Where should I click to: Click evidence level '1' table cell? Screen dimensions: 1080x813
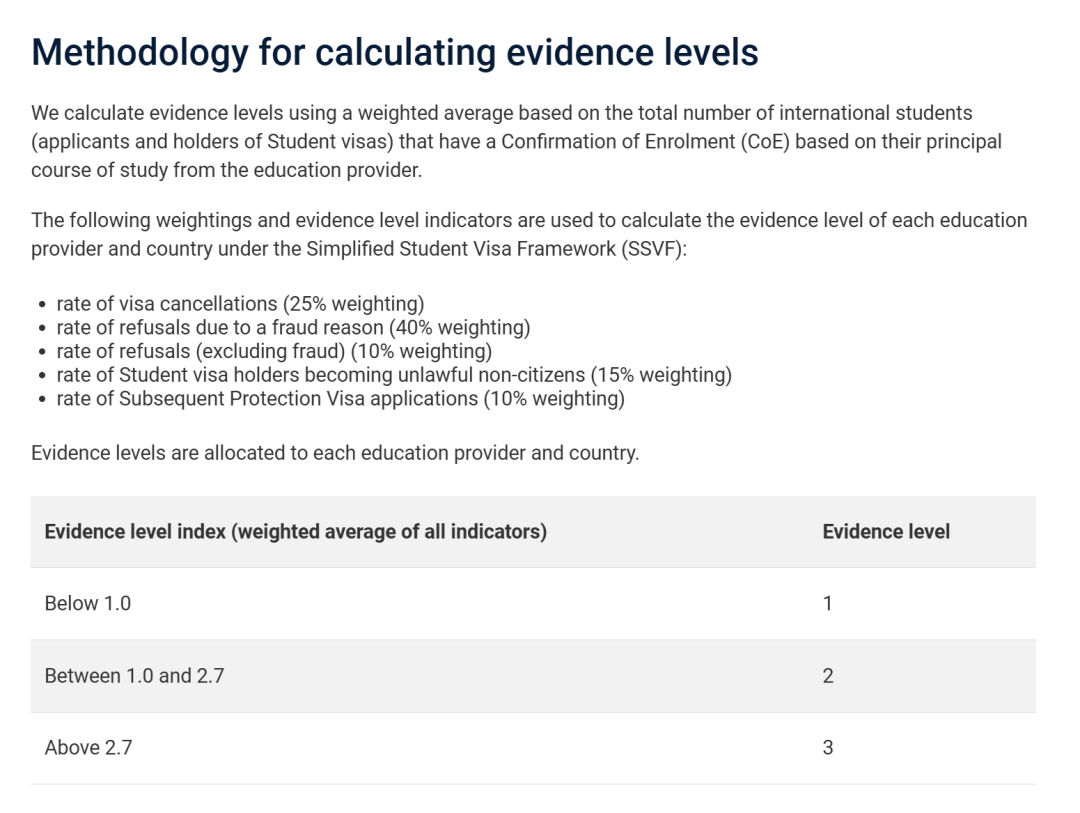pyautogui.click(x=828, y=604)
